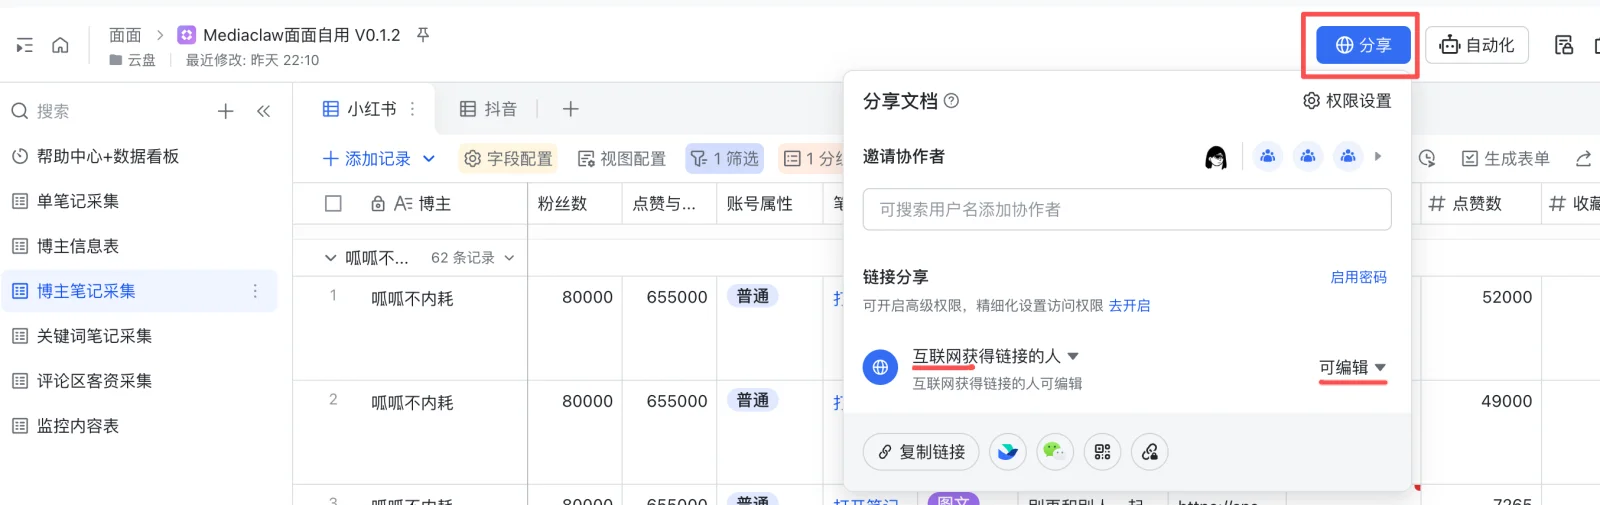Viewport: 1600px width, 505px height.
Task: Click cell with value 52000
Action: point(1506,297)
